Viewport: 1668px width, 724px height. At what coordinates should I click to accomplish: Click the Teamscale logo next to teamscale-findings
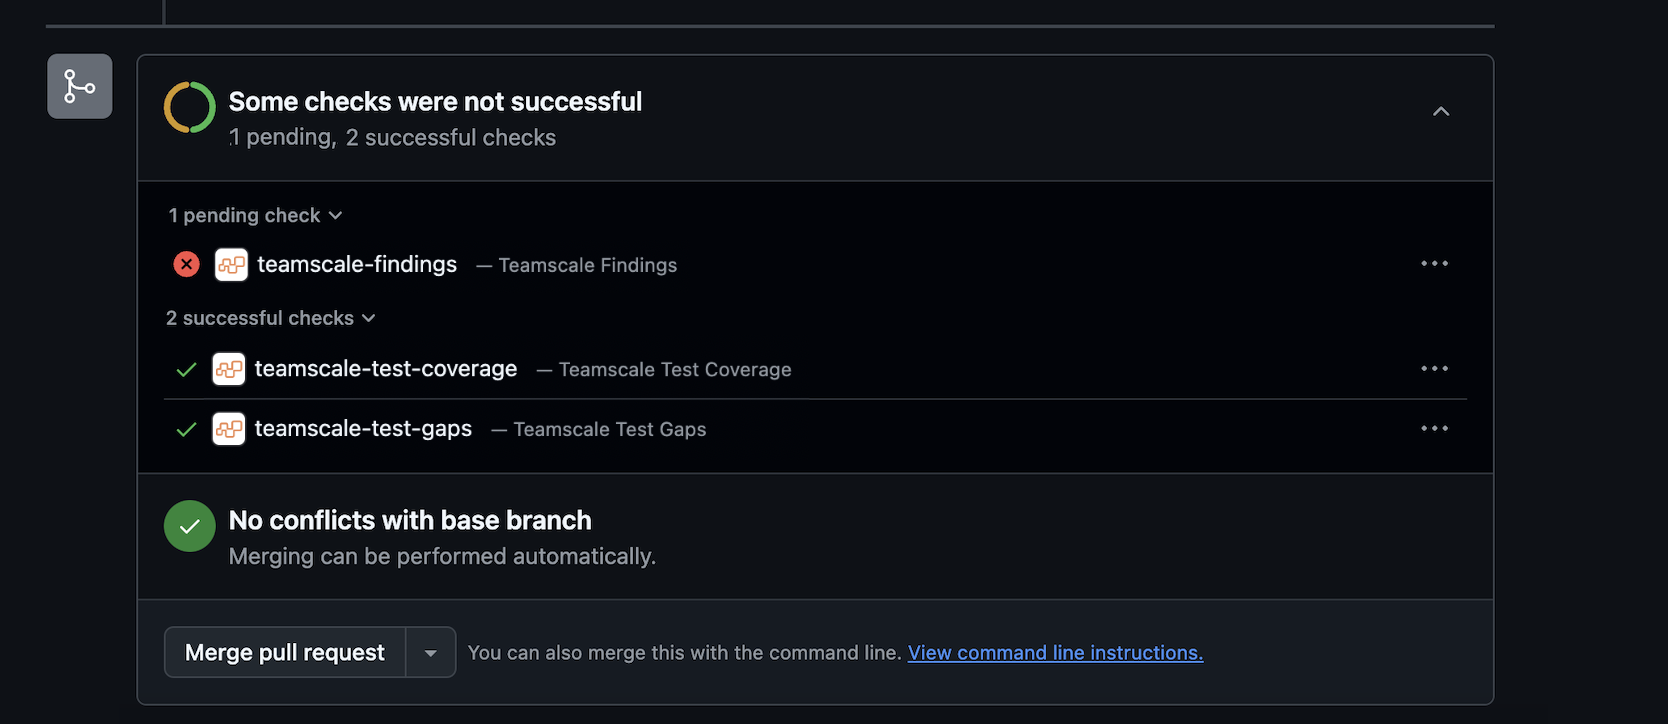pyautogui.click(x=231, y=265)
